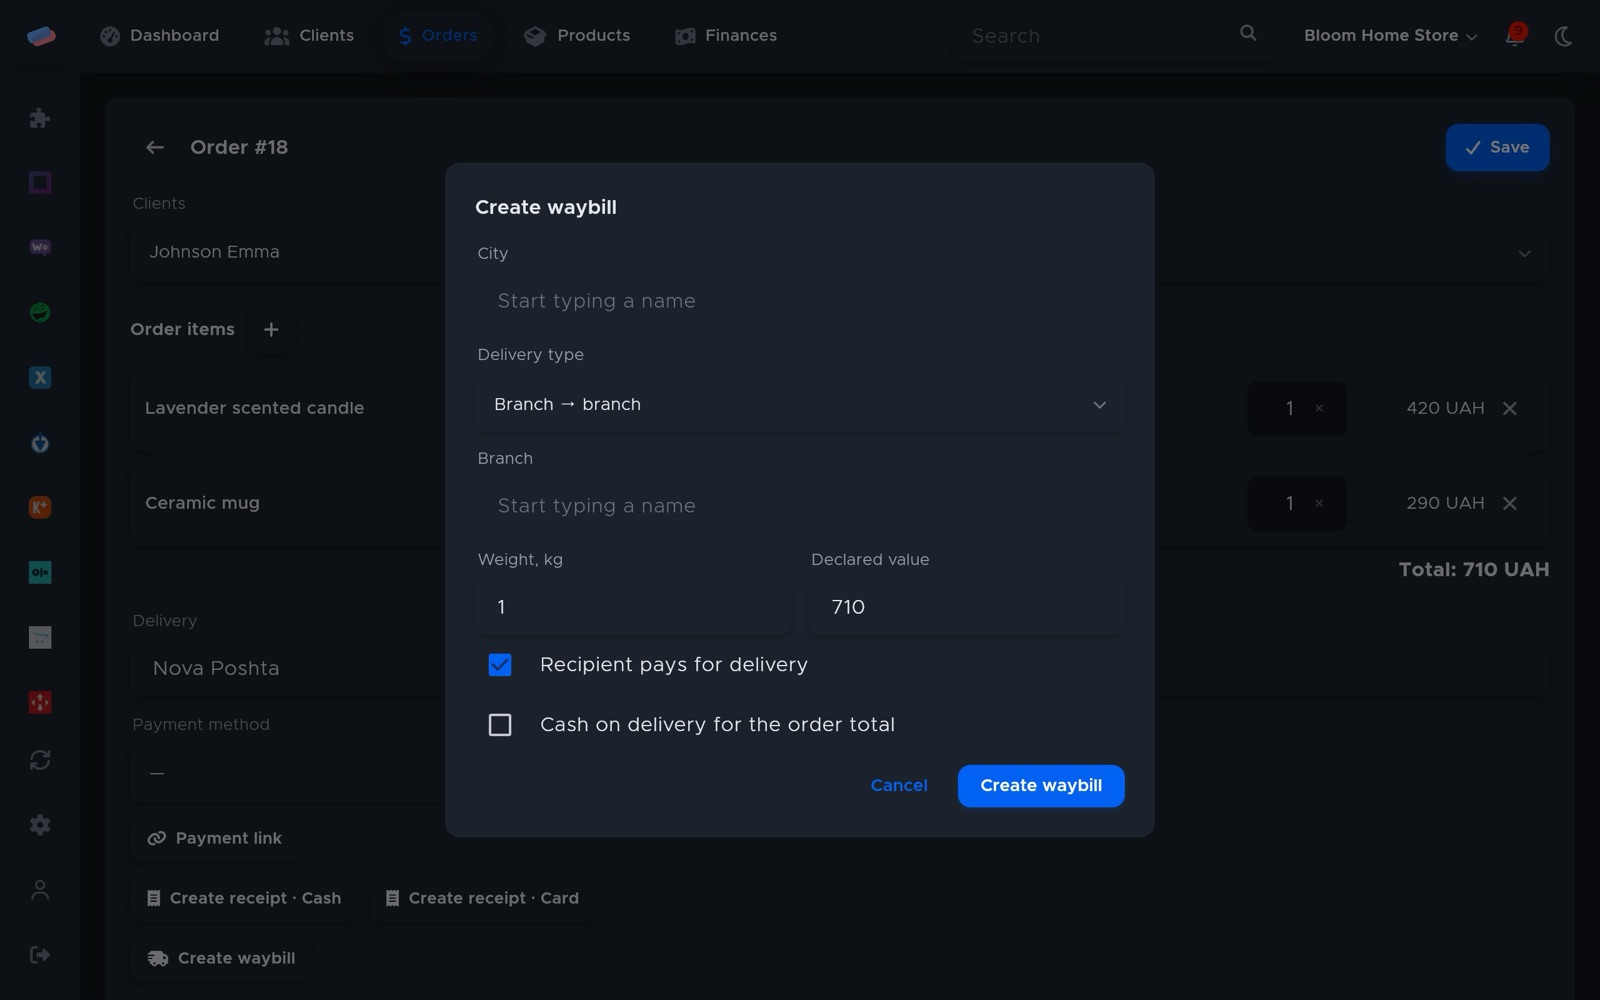Click the Create waybill button with truck icon
This screenshot has height=1000, width=1600.
click(221, 958)
